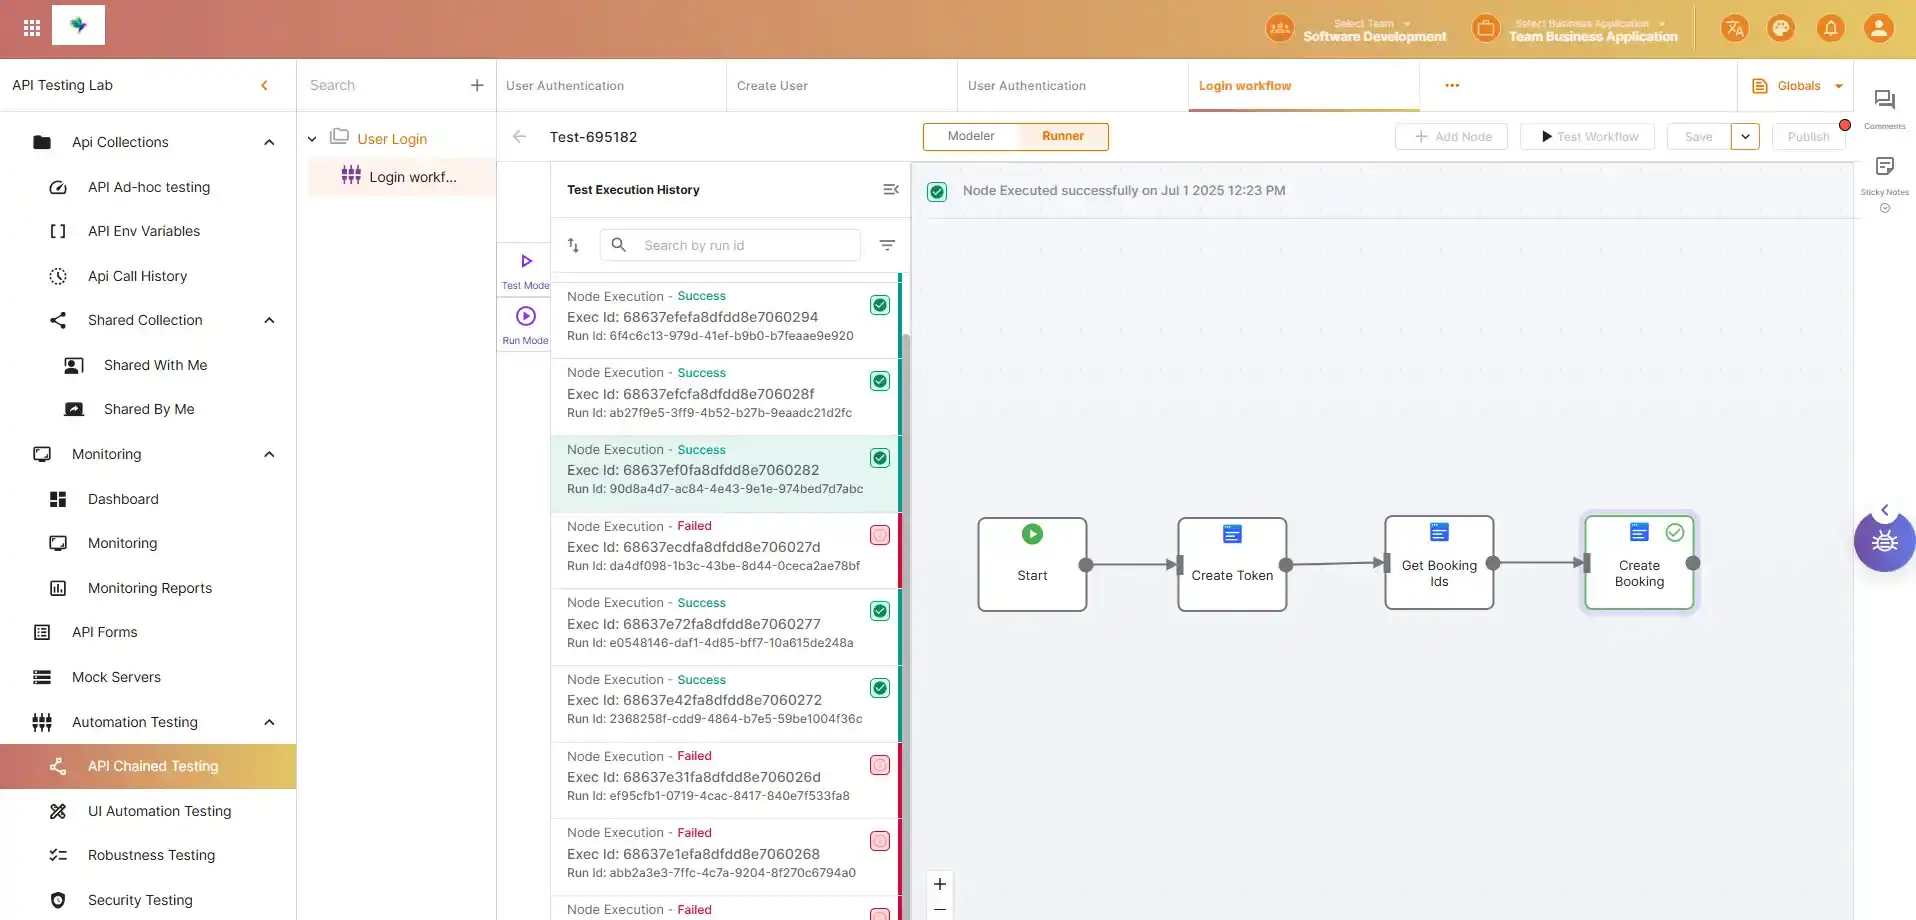Image resolution: width=1916 pixels, height=920 pixels.
Task: Switch to Modeler view
Action: (x=970, y=136)
